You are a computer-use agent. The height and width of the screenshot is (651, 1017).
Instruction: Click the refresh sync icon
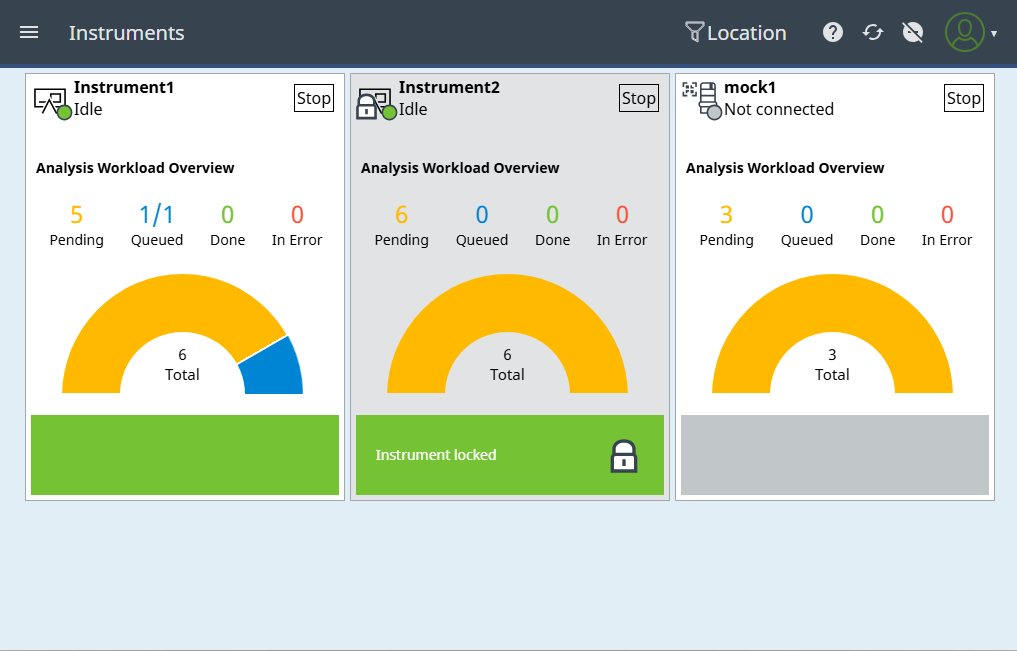pyautogui.click(x=873, y=32)
